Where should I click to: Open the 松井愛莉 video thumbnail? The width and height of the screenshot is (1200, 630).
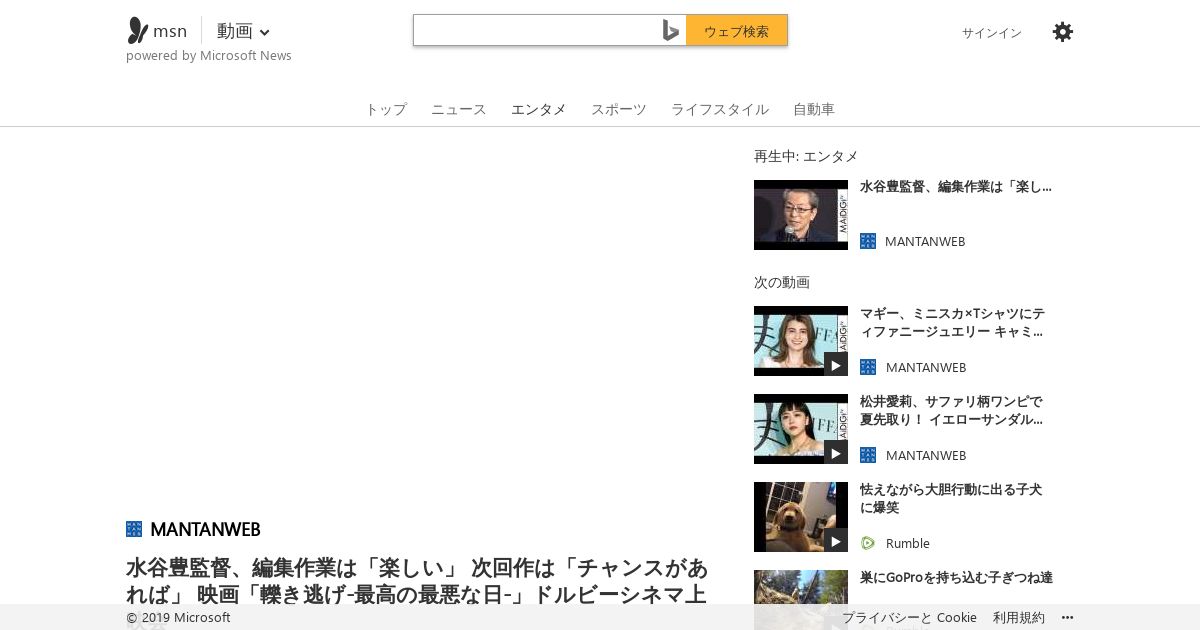tap(801, 429)
